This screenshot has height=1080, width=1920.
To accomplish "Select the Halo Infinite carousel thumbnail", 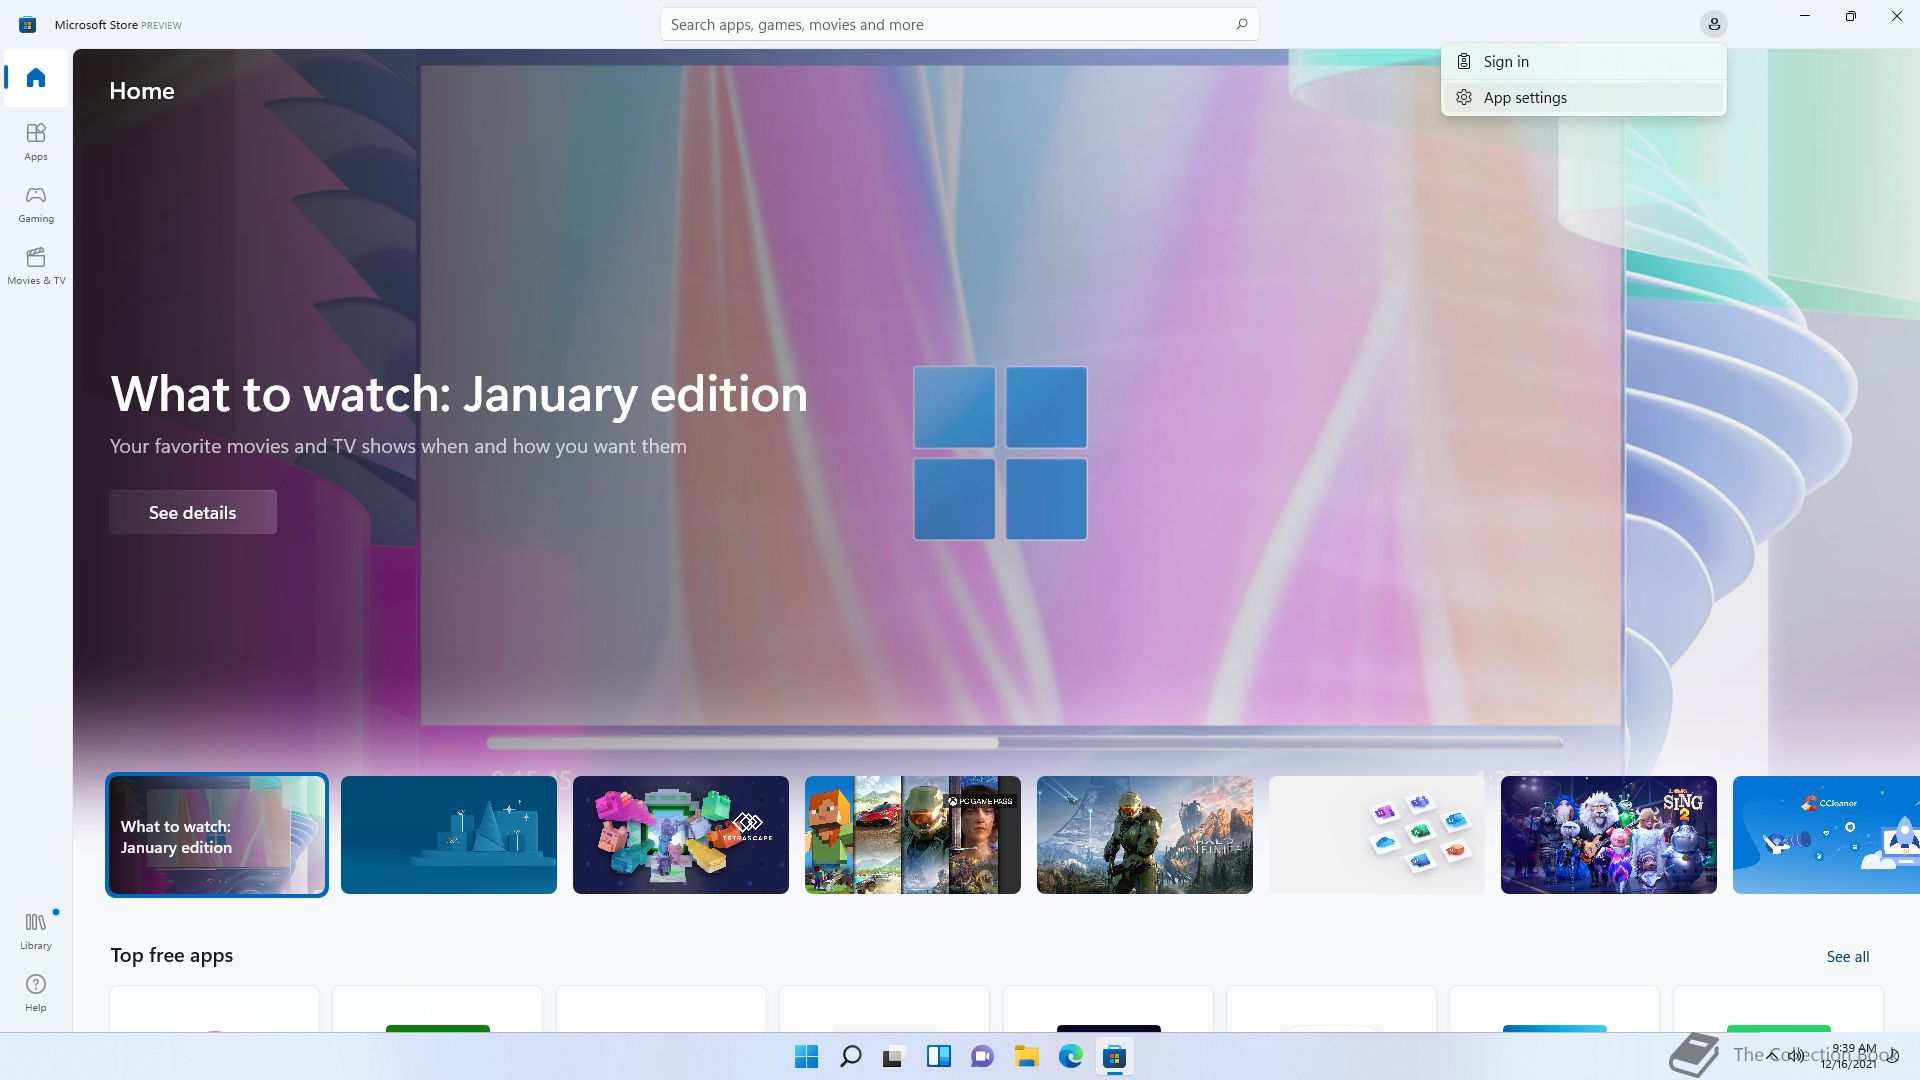I will (x=1145, y=835).
